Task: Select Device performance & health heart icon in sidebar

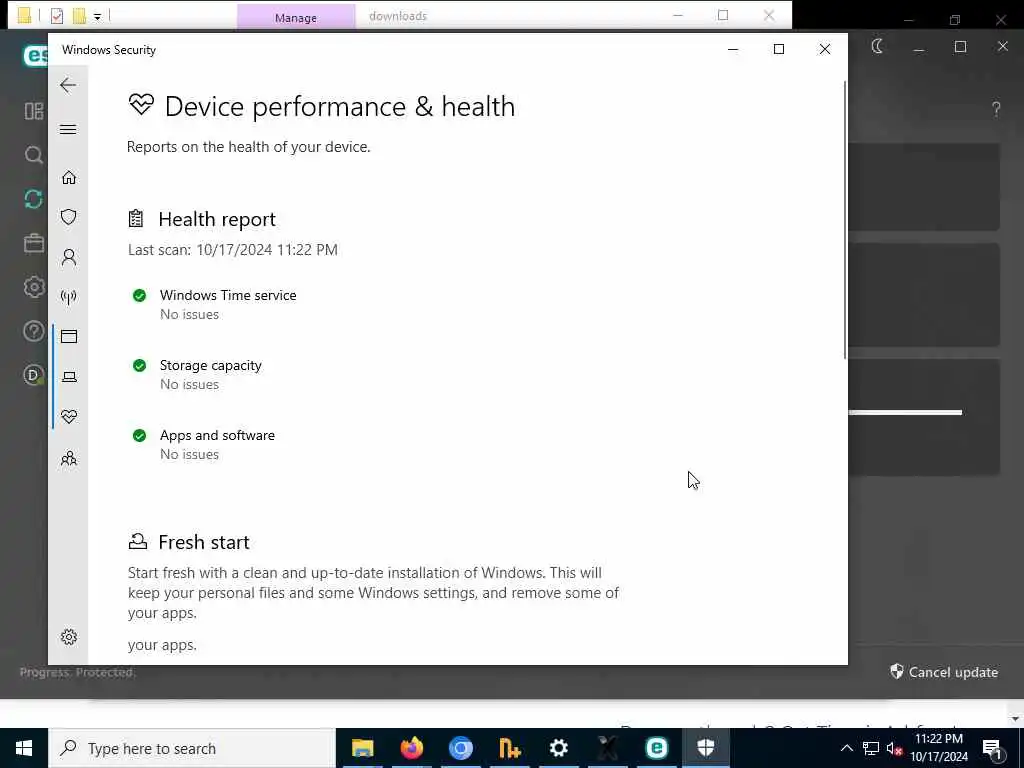Action: pyautogui.click(x=69, y=417)
